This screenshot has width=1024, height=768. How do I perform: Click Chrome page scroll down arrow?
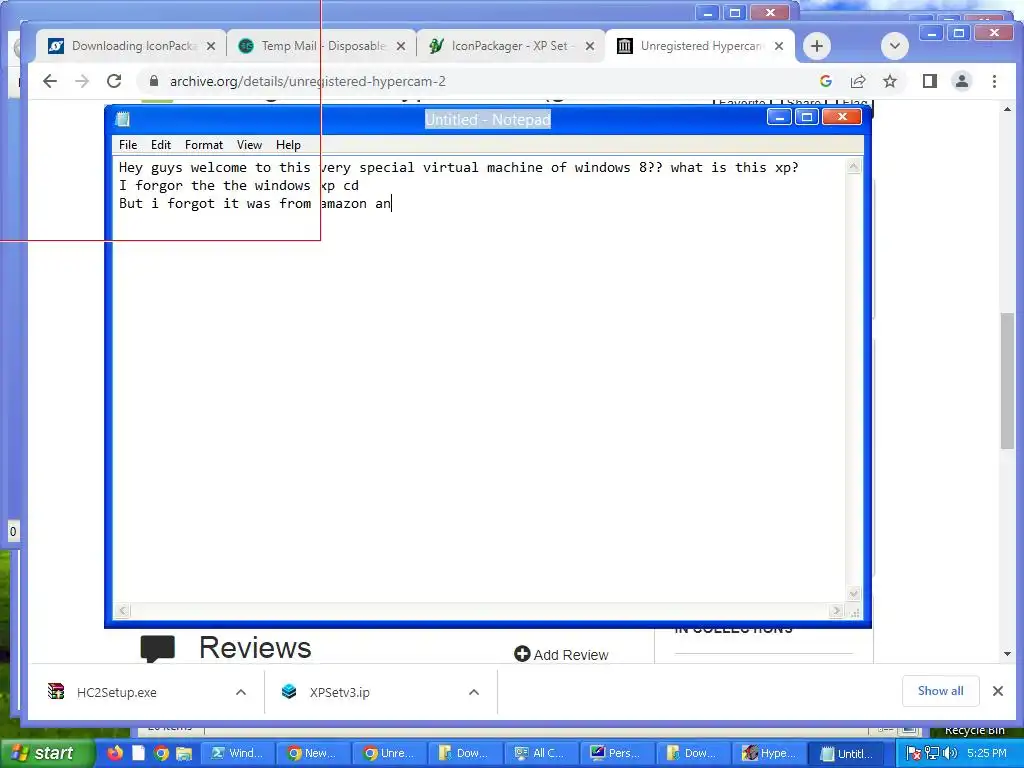pyautogui.click(x=1008, y=654)
